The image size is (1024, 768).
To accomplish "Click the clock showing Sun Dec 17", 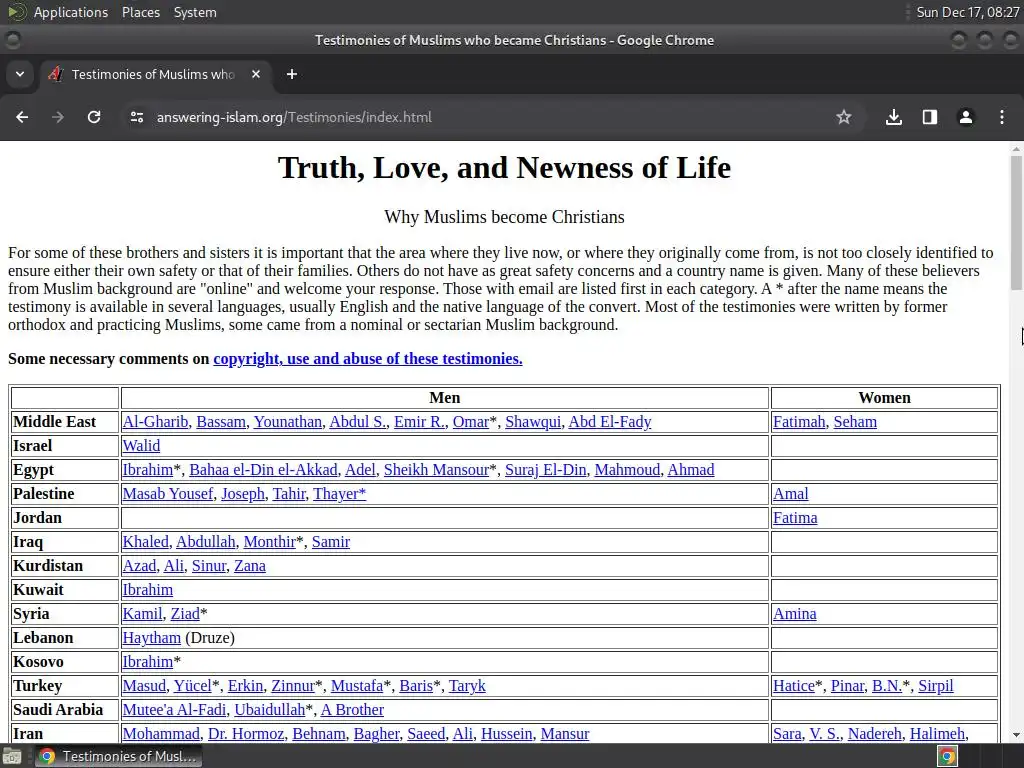I will [x=967, y=12].
